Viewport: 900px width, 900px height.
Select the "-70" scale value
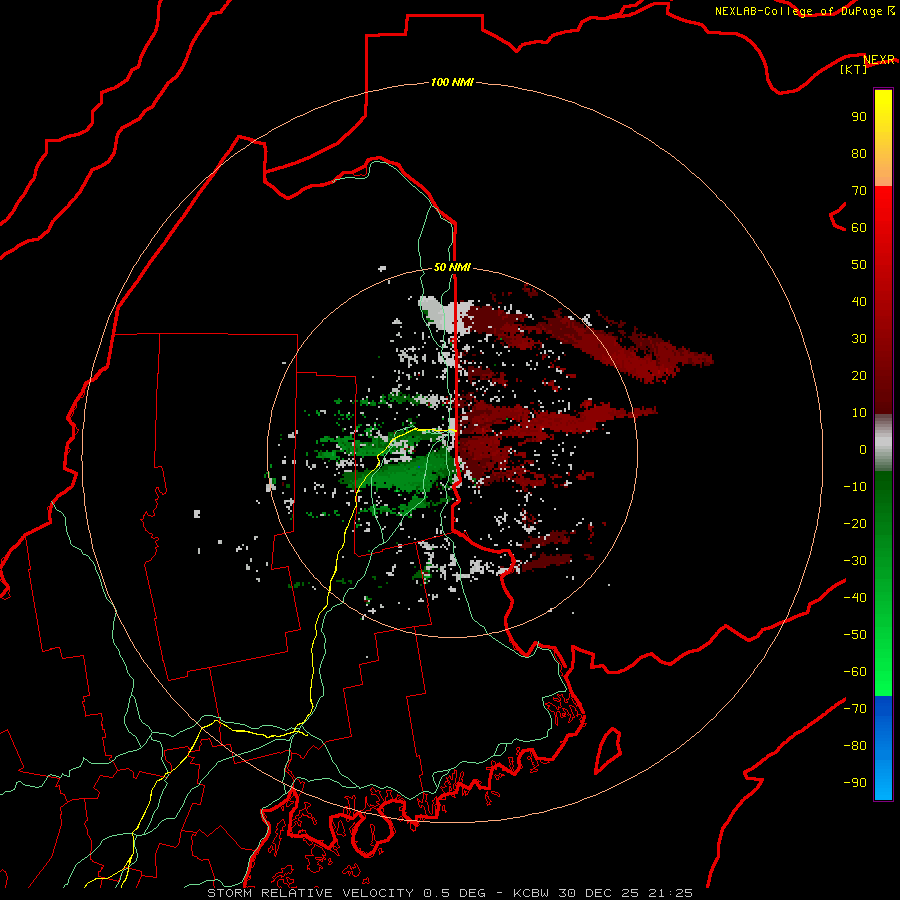(x=855, y=709)
